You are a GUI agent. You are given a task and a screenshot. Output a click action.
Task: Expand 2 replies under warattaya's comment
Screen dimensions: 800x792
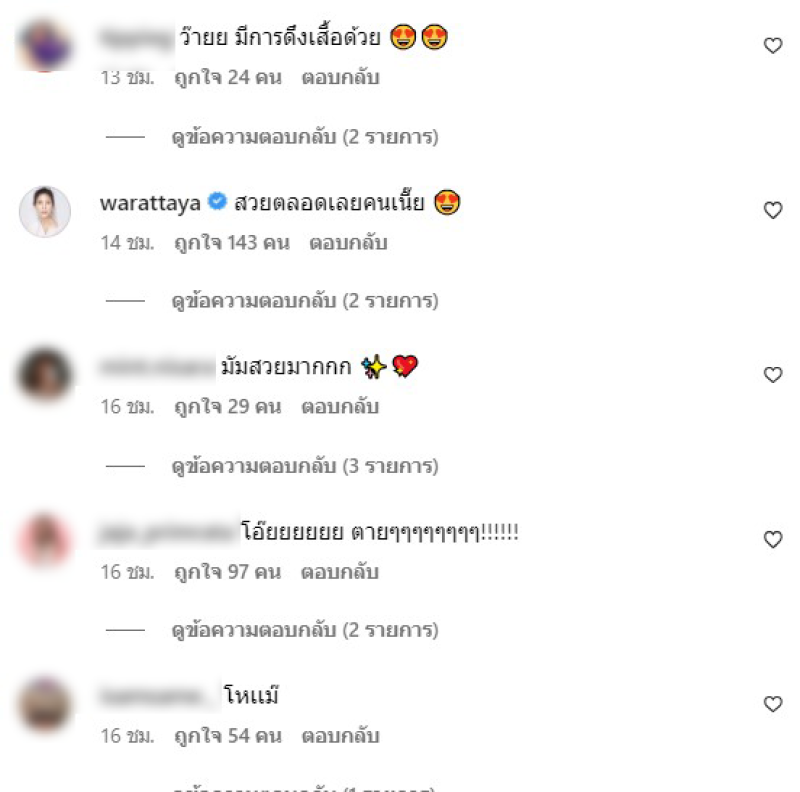(x=305, y=301)
